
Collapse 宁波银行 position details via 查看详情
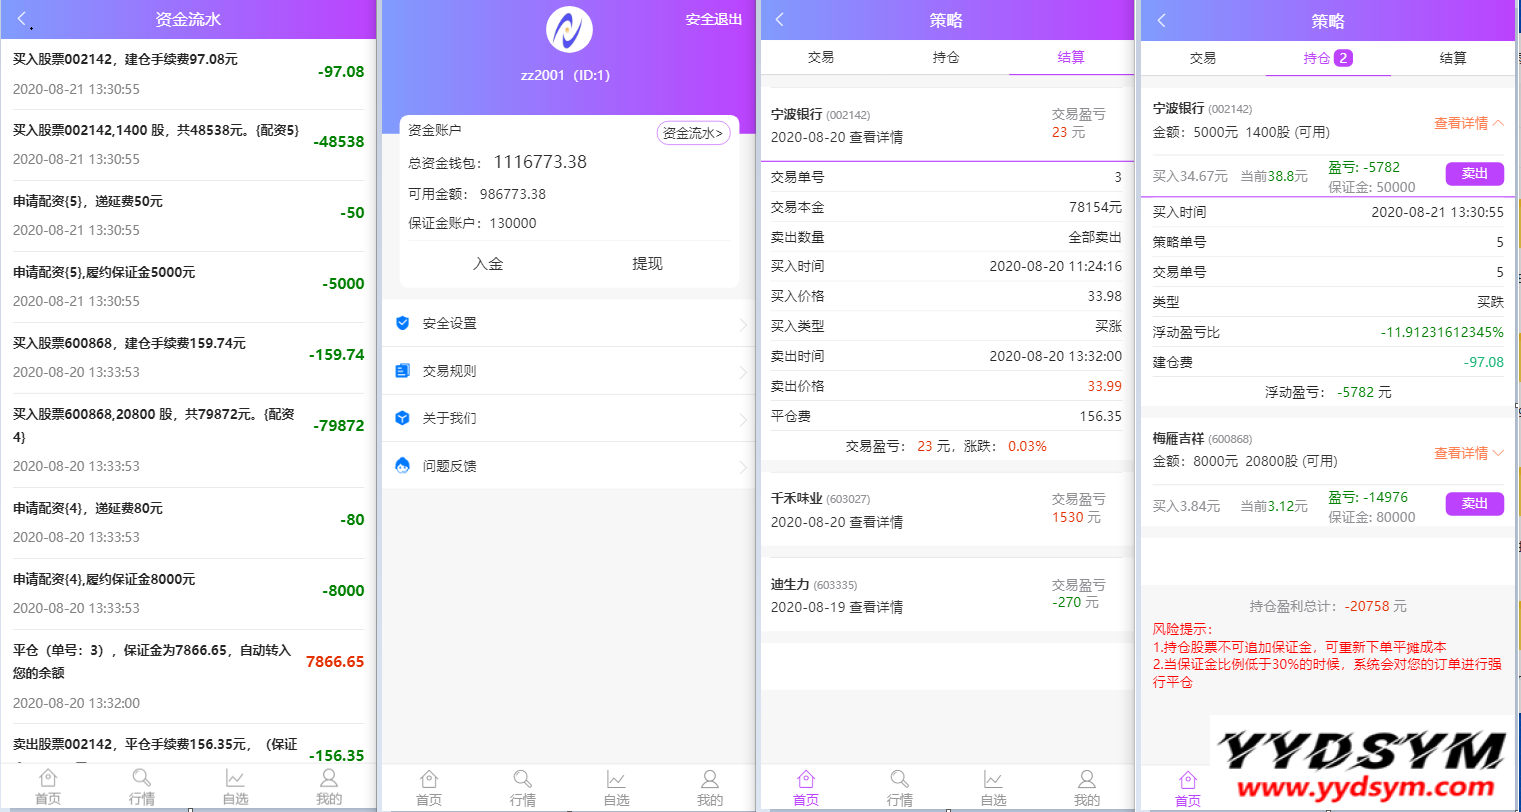(x=1468, y=123)
